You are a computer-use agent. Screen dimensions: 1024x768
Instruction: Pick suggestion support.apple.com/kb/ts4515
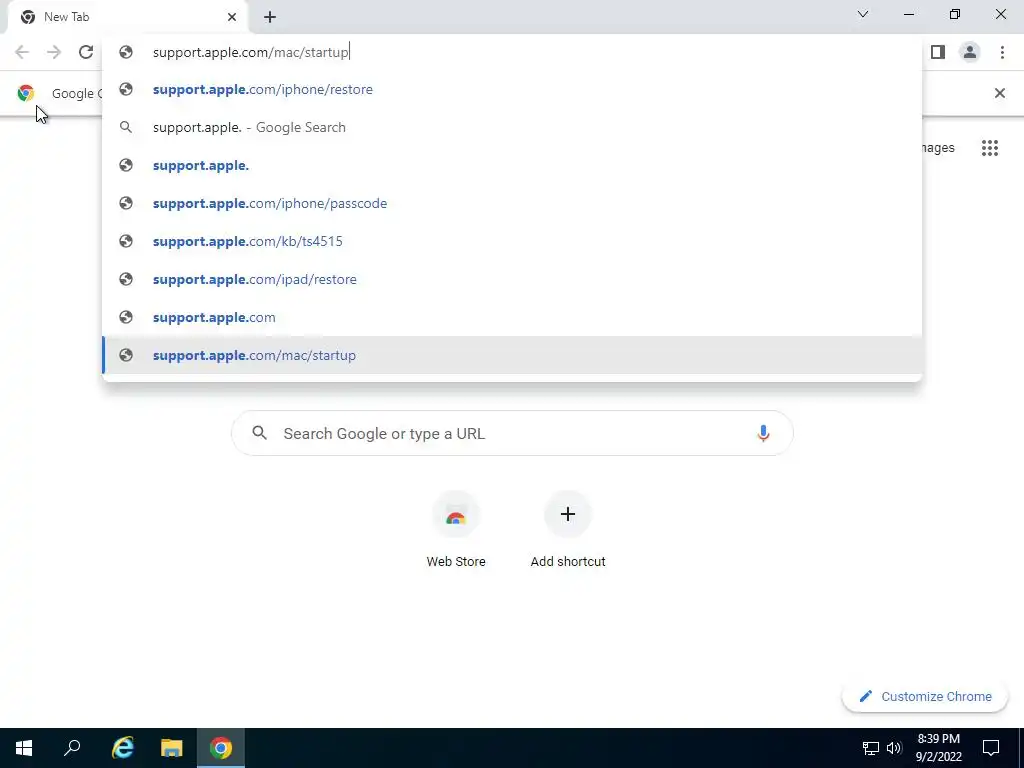pyautogui.click(x=512, y=241)
